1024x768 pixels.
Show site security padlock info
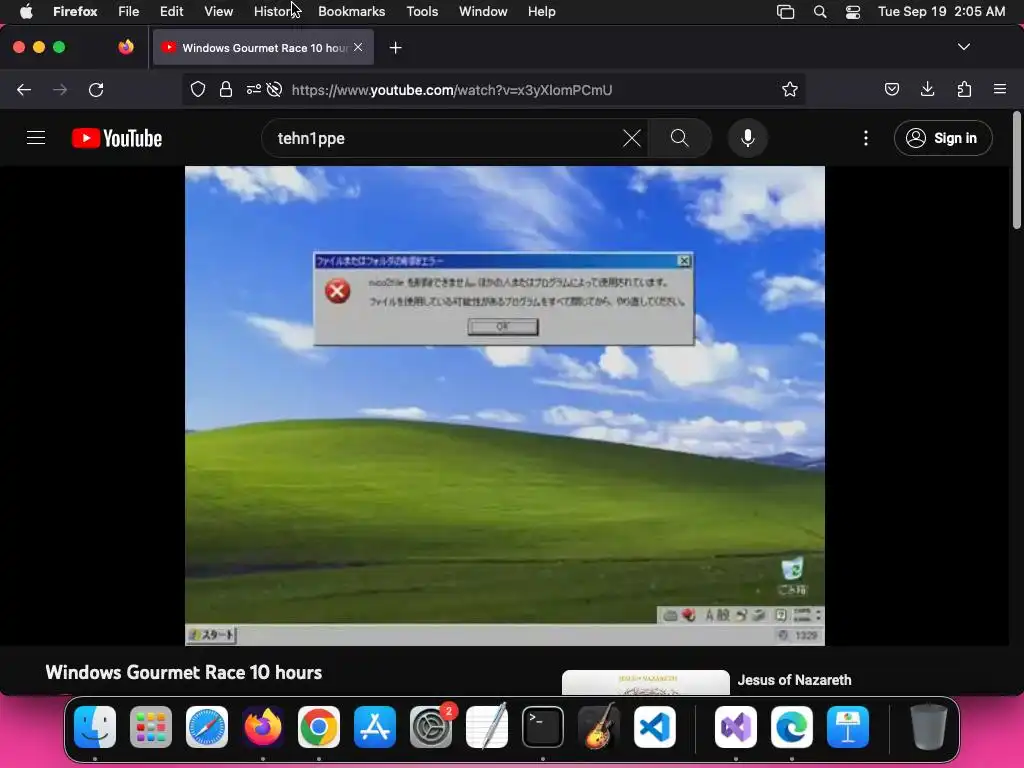[226, 89]
